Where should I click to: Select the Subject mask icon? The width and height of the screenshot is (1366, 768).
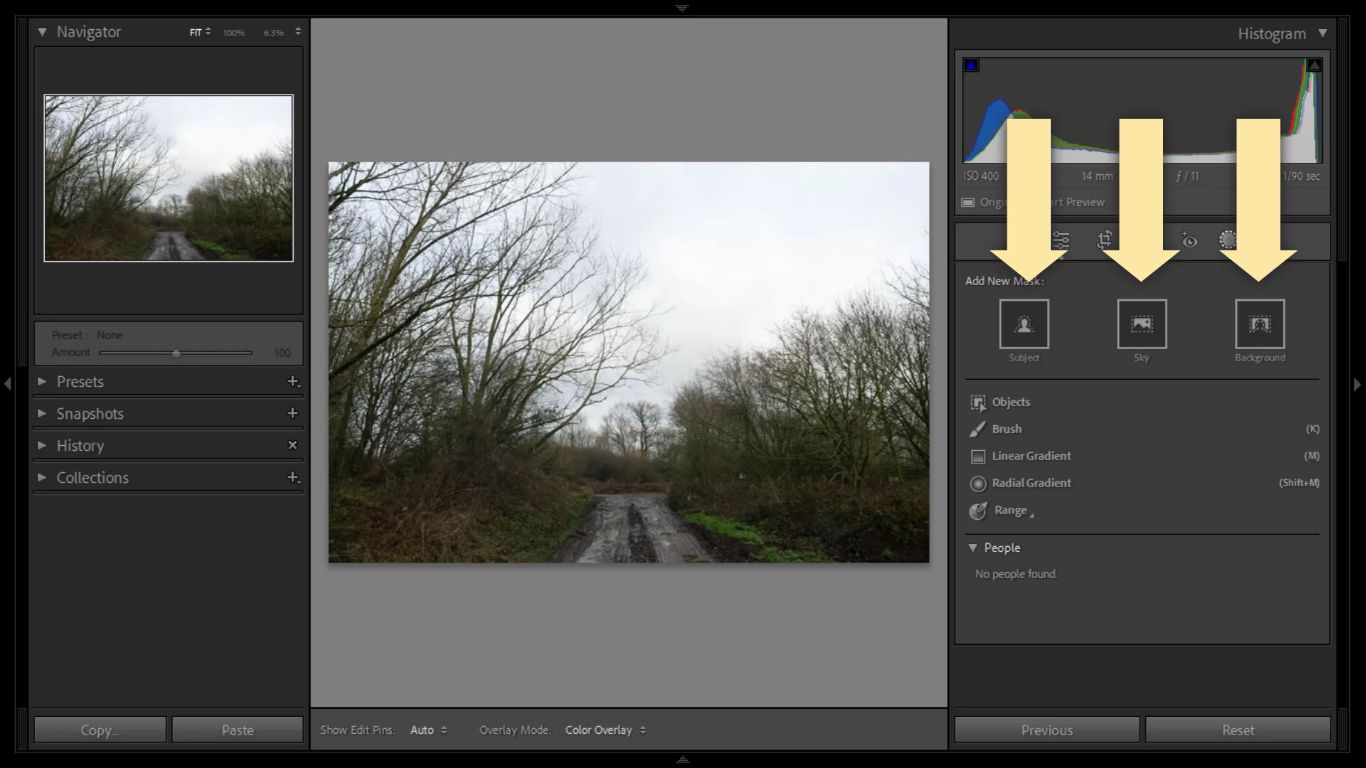pos(1023,324)
